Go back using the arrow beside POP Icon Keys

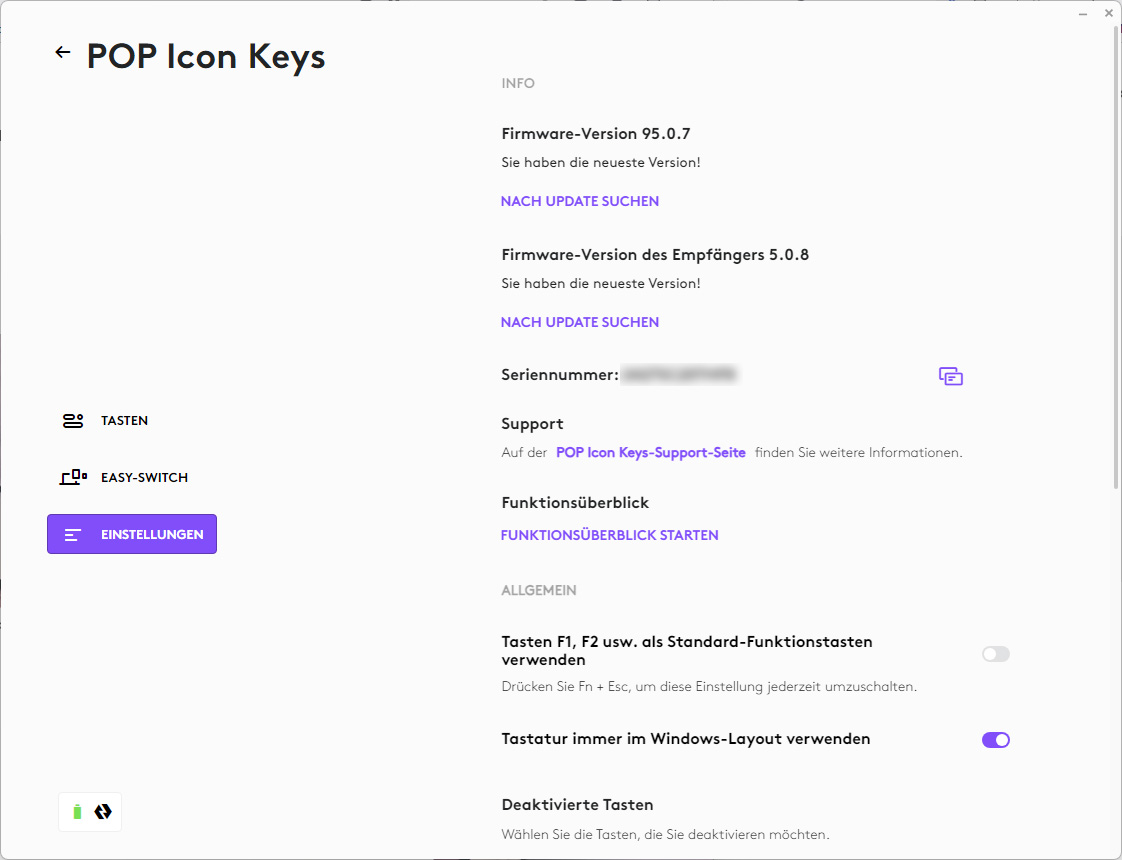point(63,53)
